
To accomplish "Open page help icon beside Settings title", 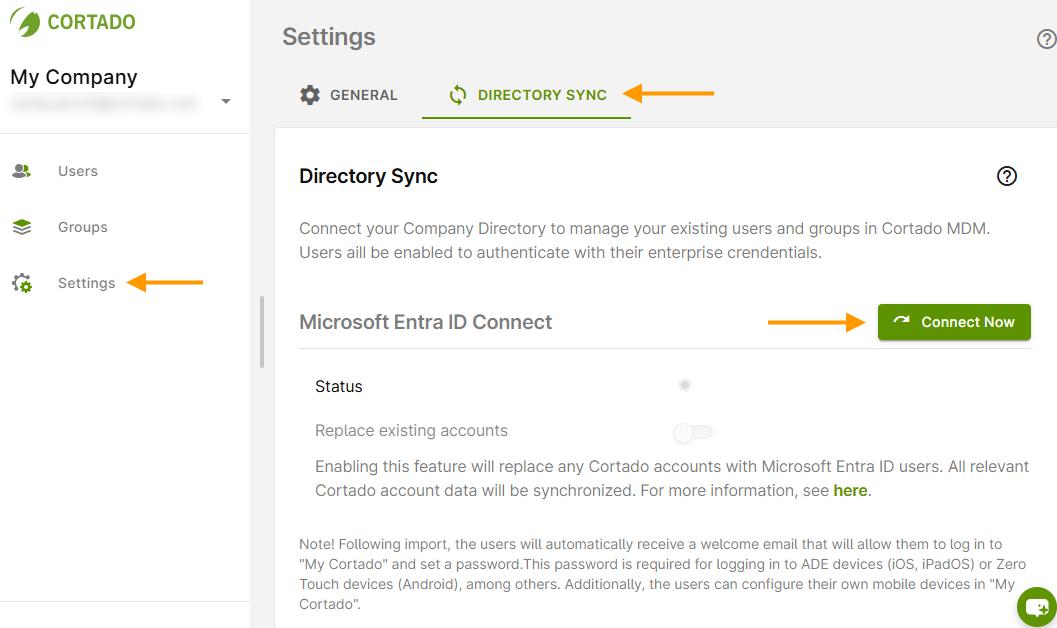I will point(1046,39).
